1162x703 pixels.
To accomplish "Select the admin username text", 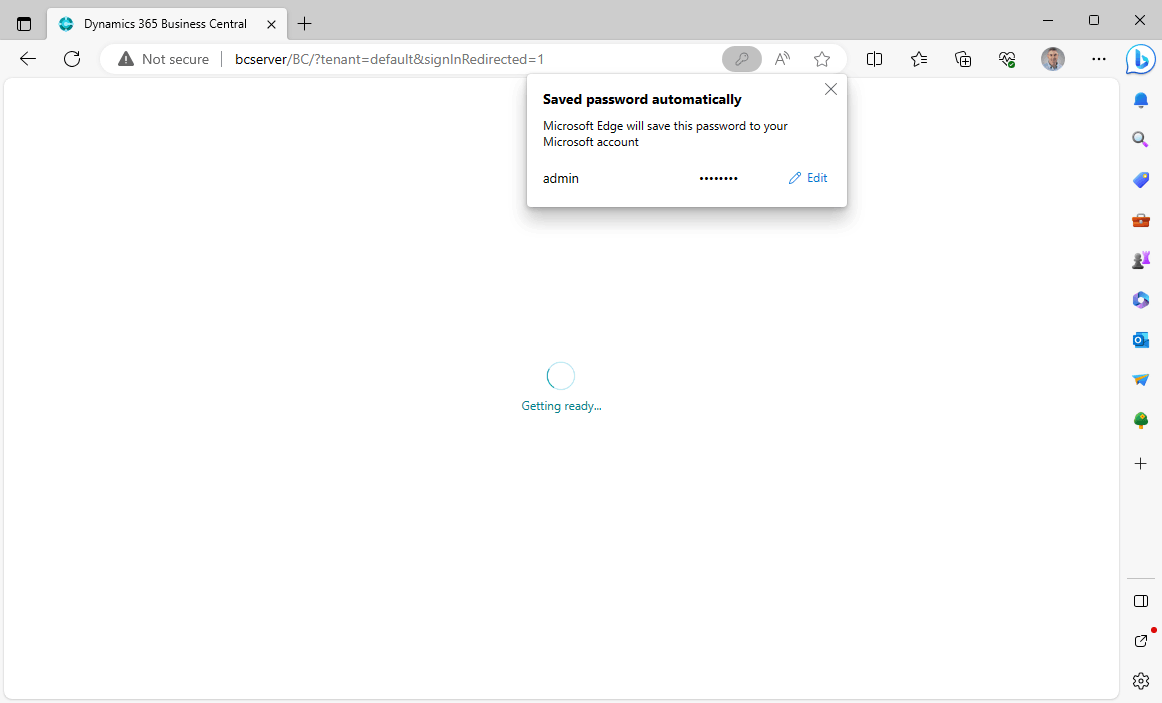I will pos(561,179).
